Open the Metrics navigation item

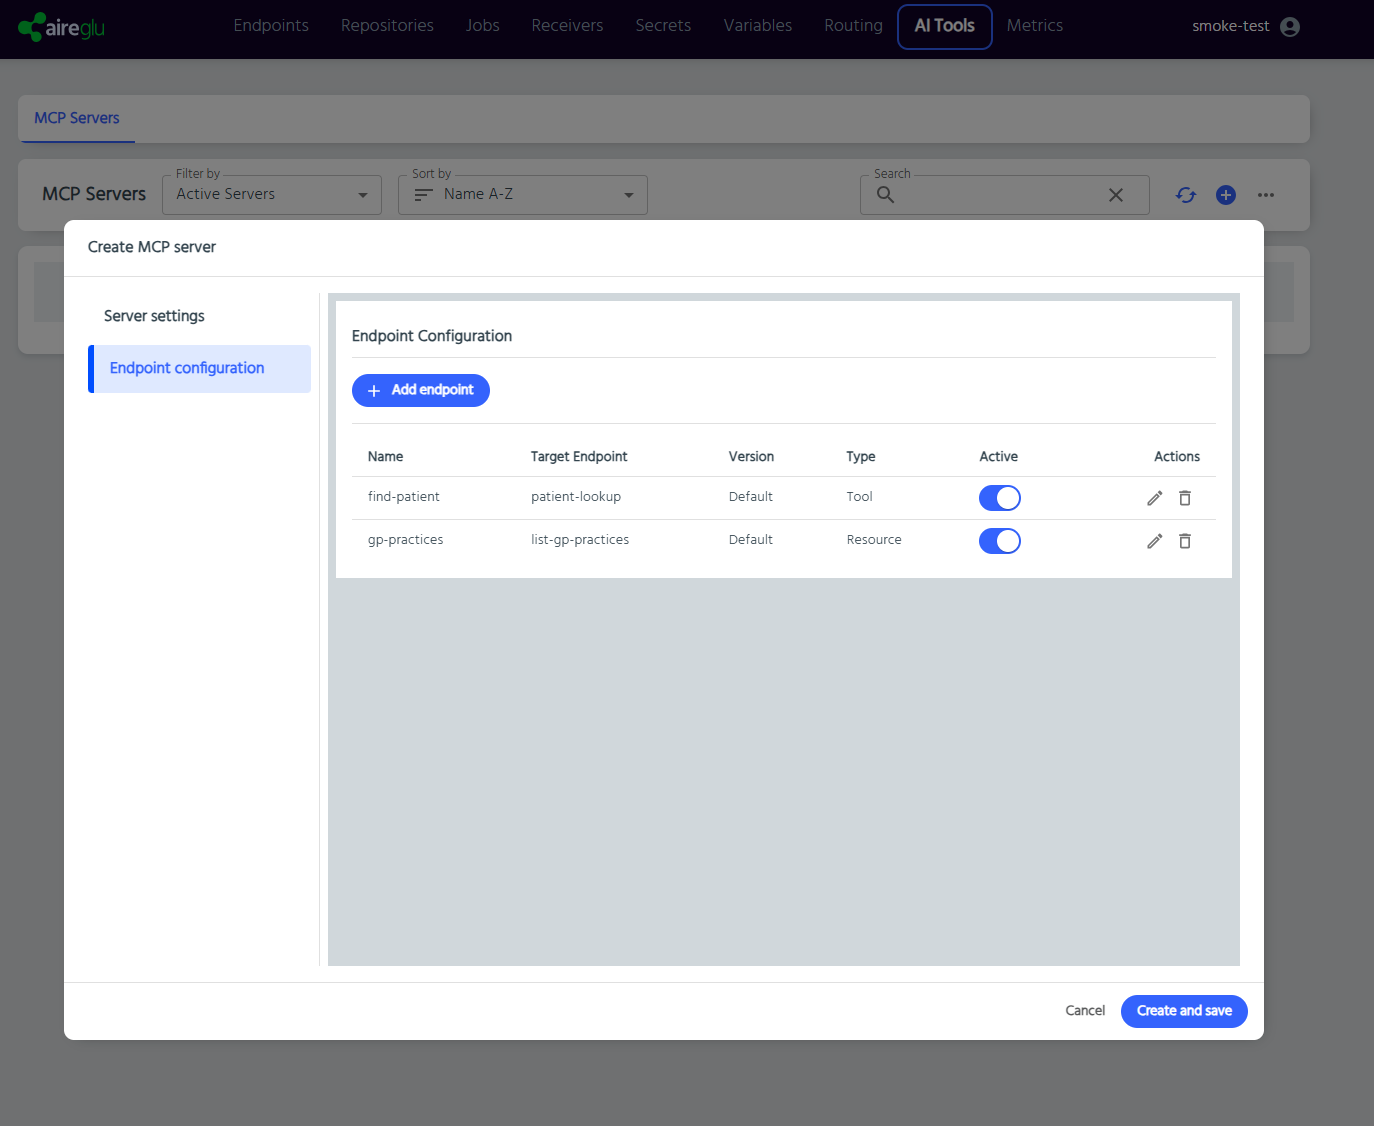pos(1034,26)
